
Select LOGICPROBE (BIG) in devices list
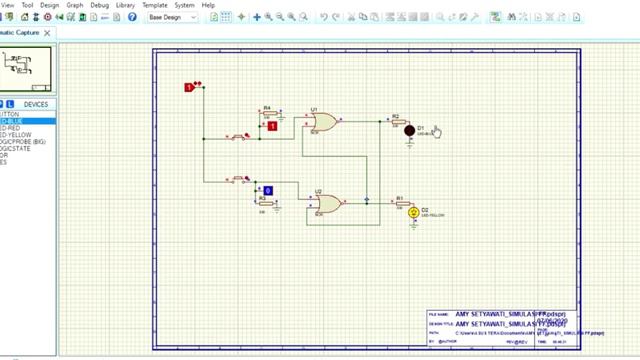[28, 142]
